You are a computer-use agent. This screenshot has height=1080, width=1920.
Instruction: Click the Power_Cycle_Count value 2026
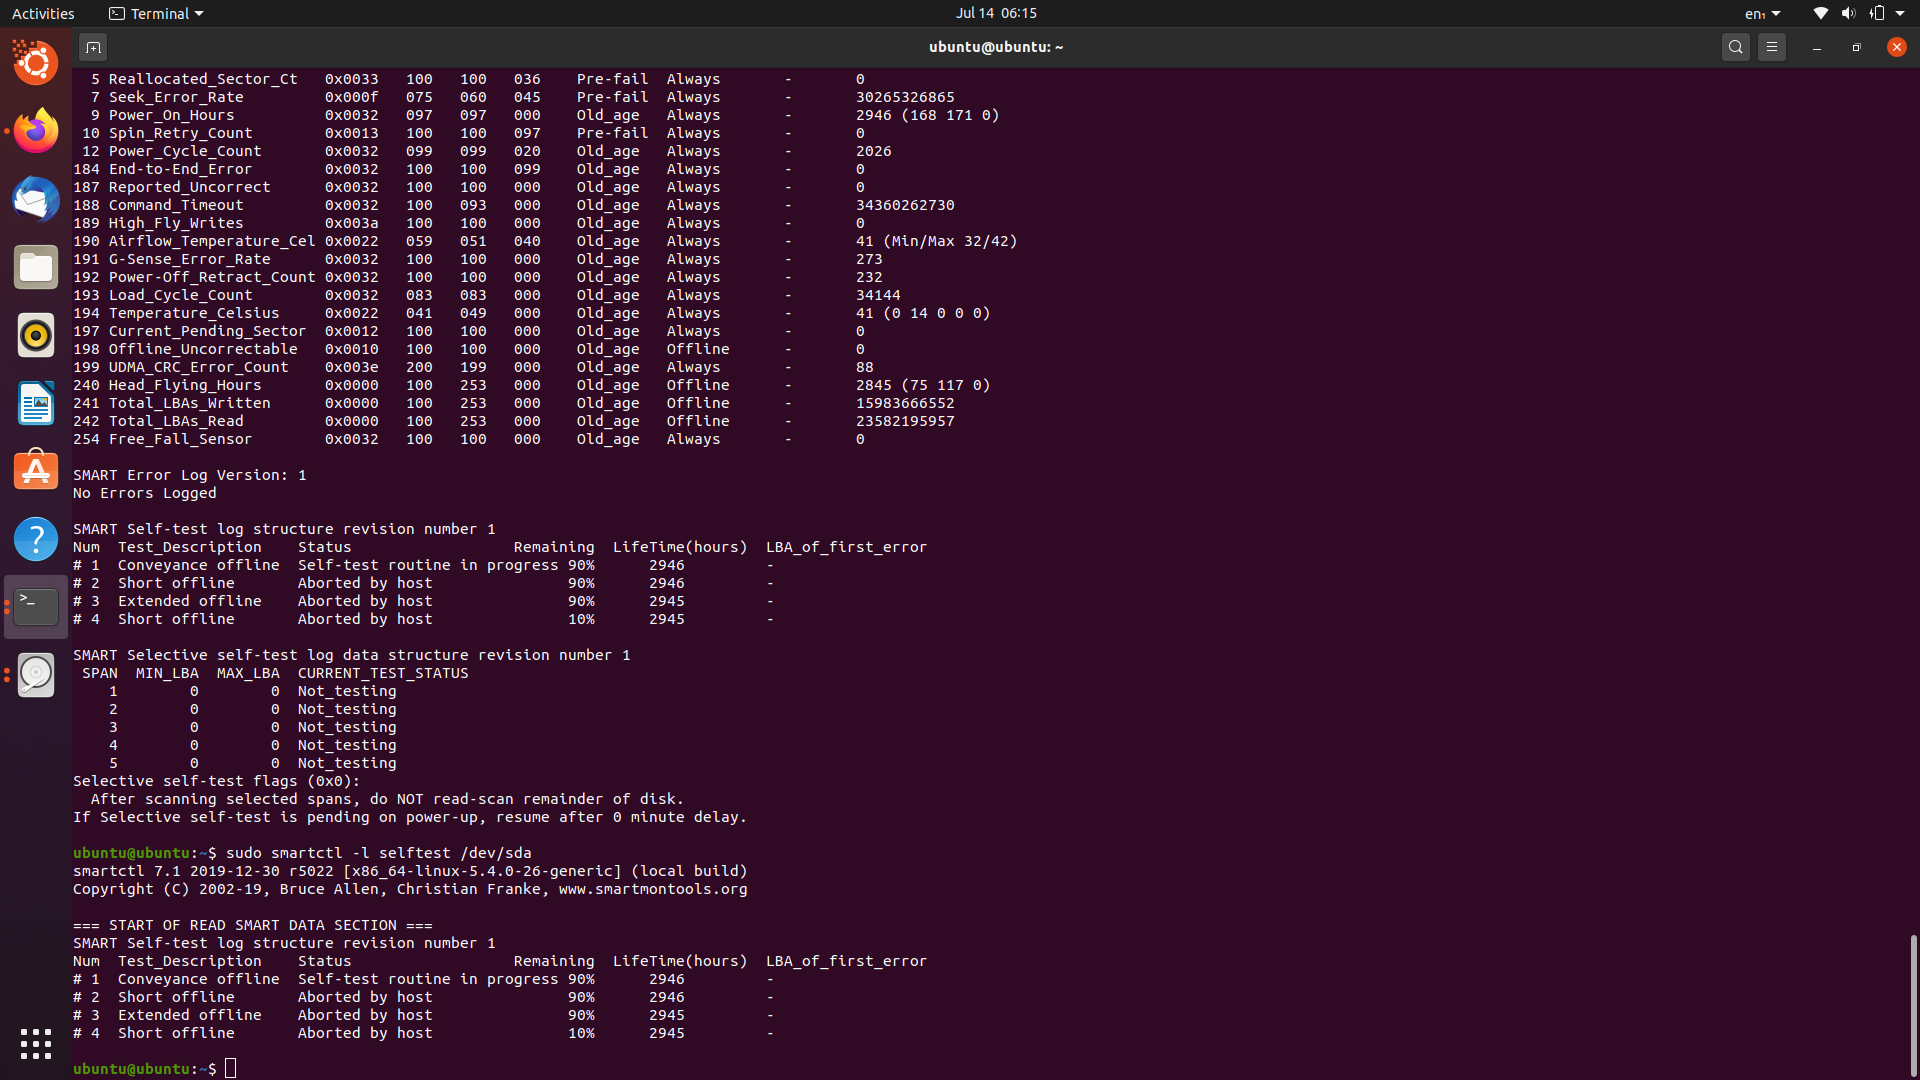[x=874, y=151]
